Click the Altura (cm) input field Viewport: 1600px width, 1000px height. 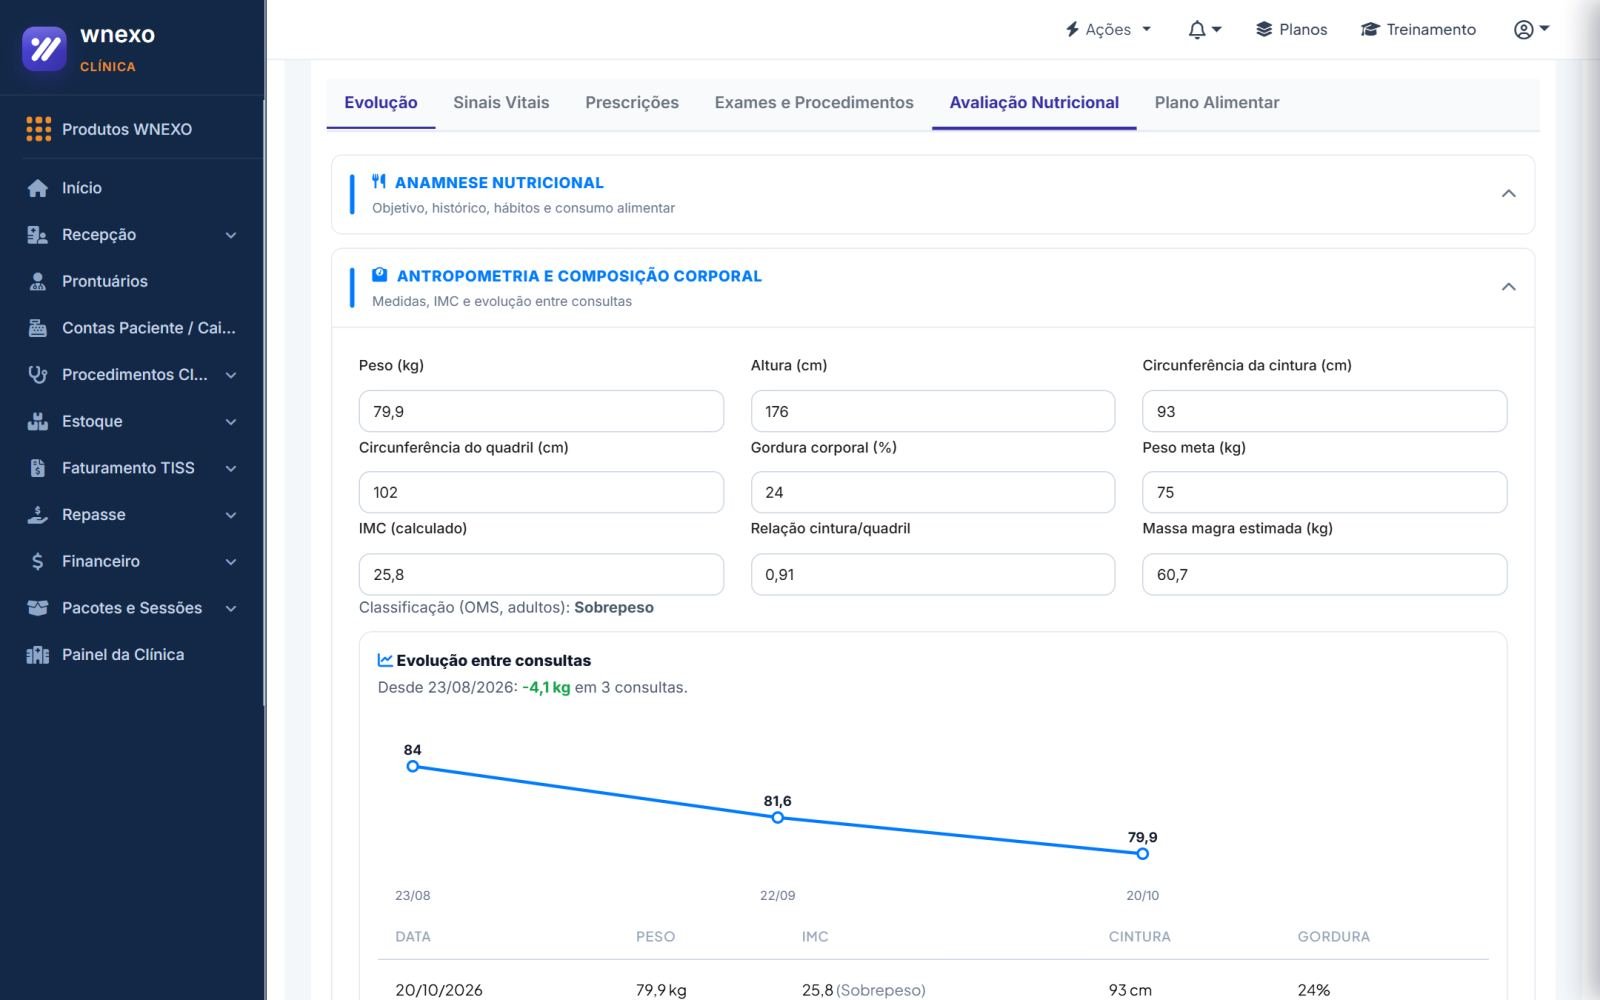933,411
